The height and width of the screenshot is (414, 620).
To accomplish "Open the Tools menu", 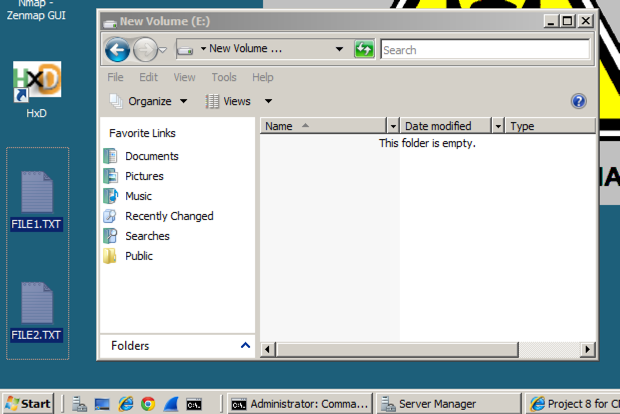I will 224,77.
